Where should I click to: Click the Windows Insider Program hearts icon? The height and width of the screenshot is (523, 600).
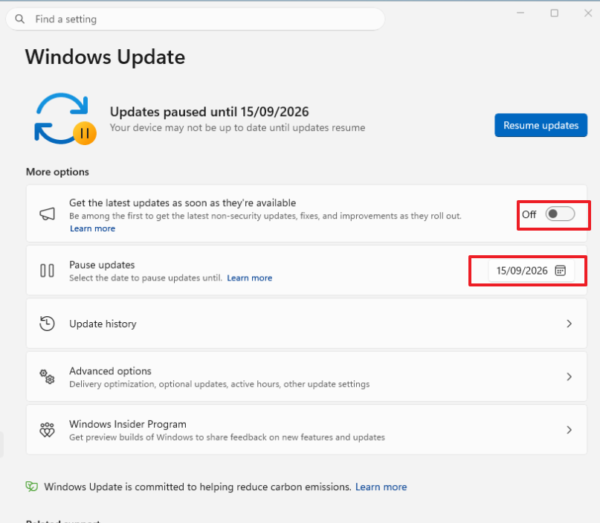click(47, 430)
